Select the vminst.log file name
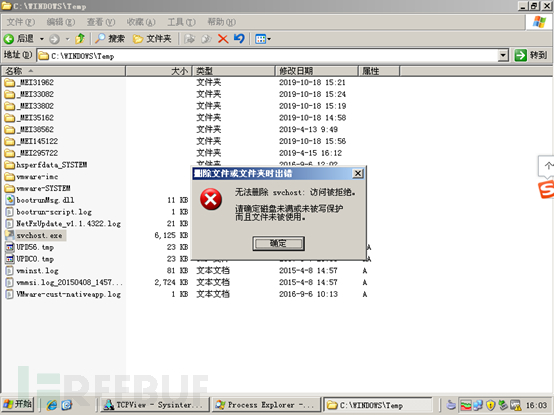The width and height of the screenshot is (554, 415). 37,271
